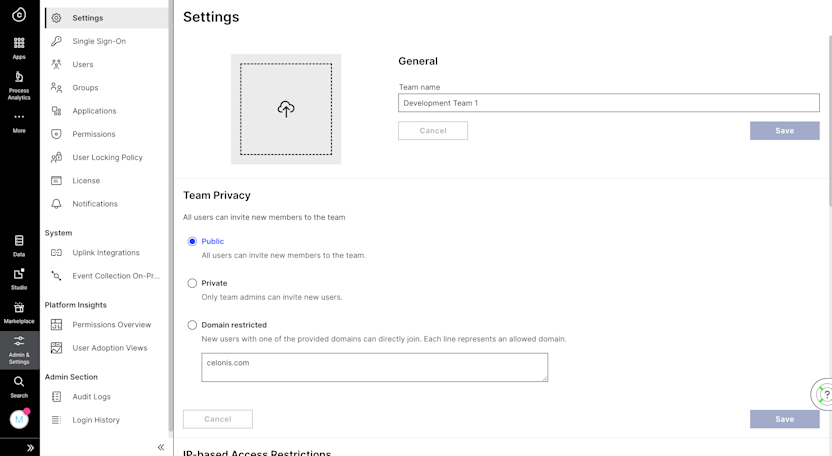The image size is (832, 456).
Task: Click the Event Collection On-Pr... icon
Action: [x=56, y=276]
